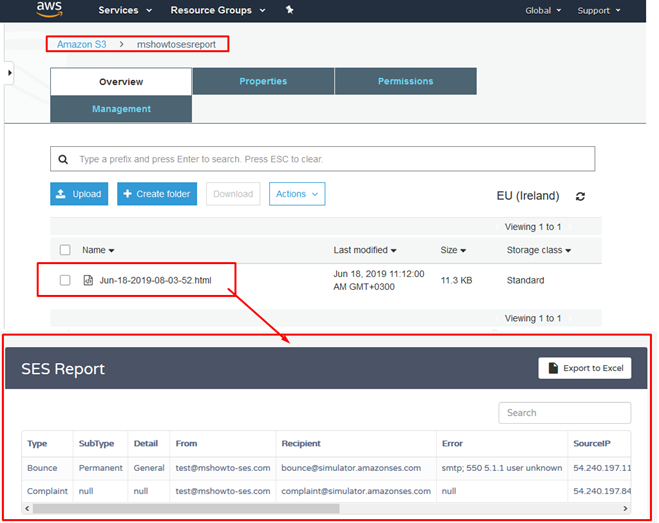Click the horizontal scrollbar thumb in report
Viewport: 659px width, 523px height.
(186, 508)
